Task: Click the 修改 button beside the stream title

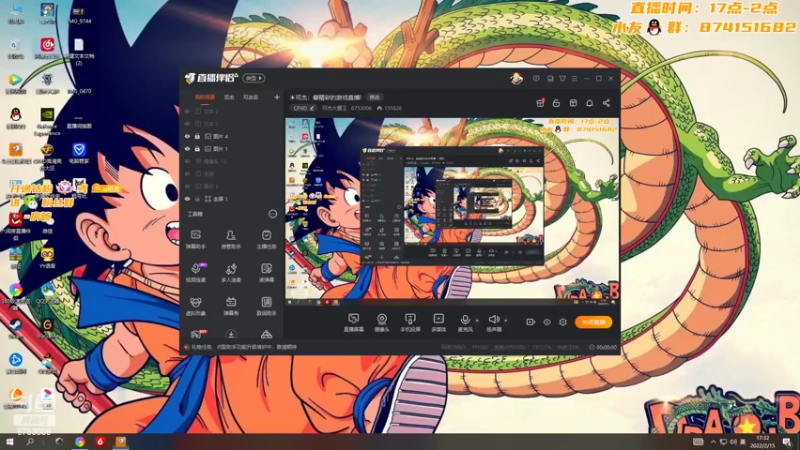Action: [374, 97]
